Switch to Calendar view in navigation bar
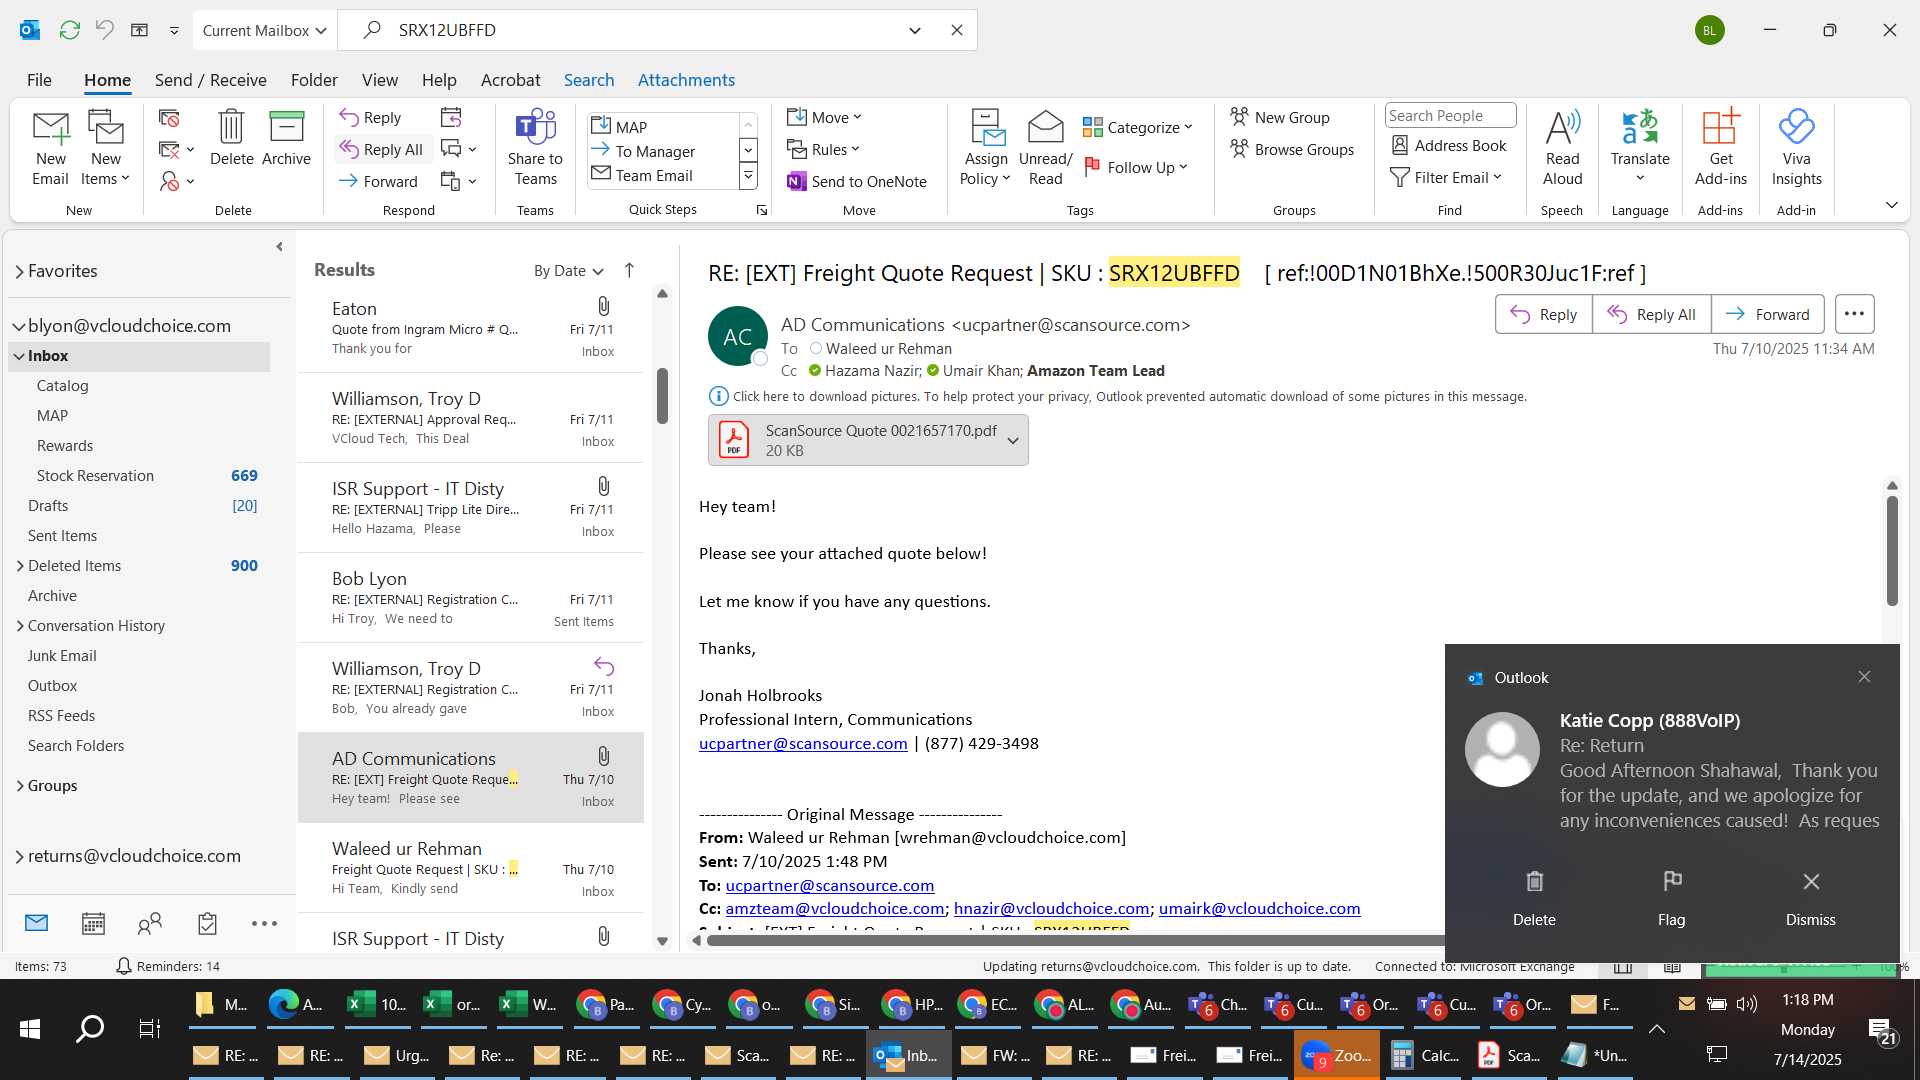 click(93, 923)
